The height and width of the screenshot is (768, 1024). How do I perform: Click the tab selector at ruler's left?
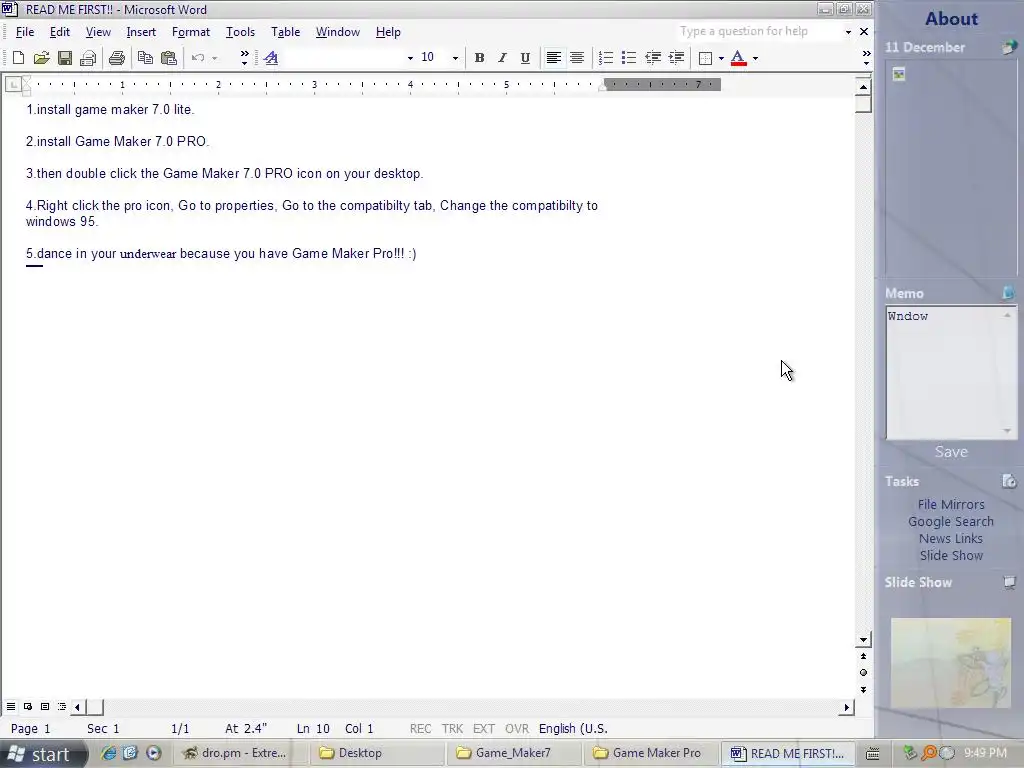click(x=13, y=84)
